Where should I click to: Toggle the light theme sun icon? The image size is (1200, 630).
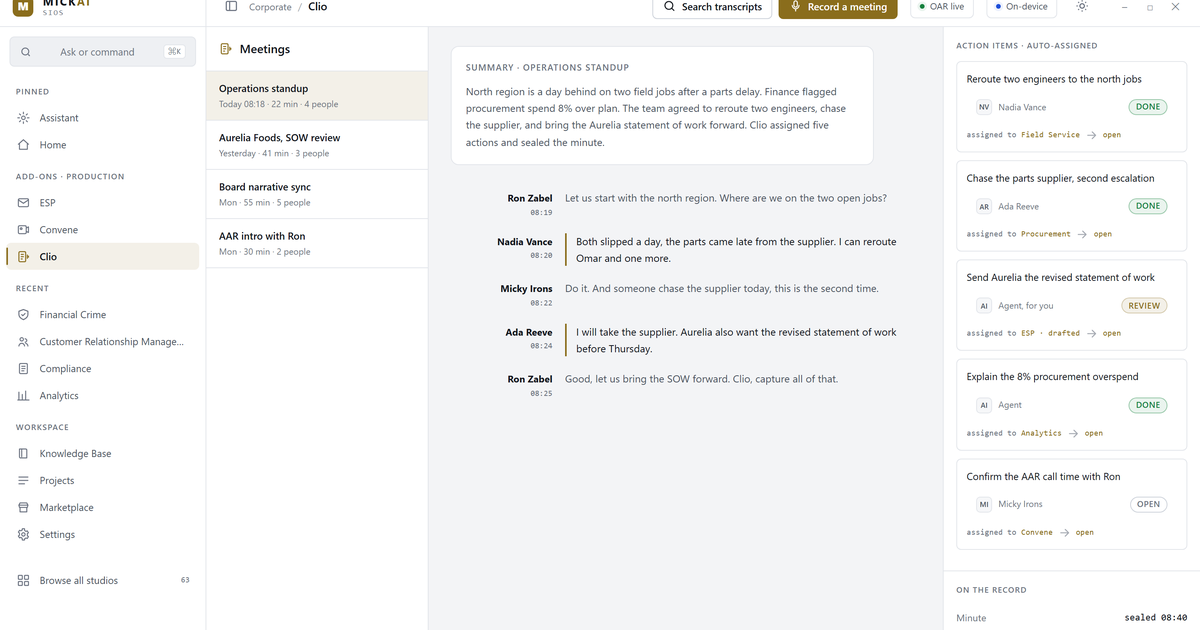click(1082, 7)
